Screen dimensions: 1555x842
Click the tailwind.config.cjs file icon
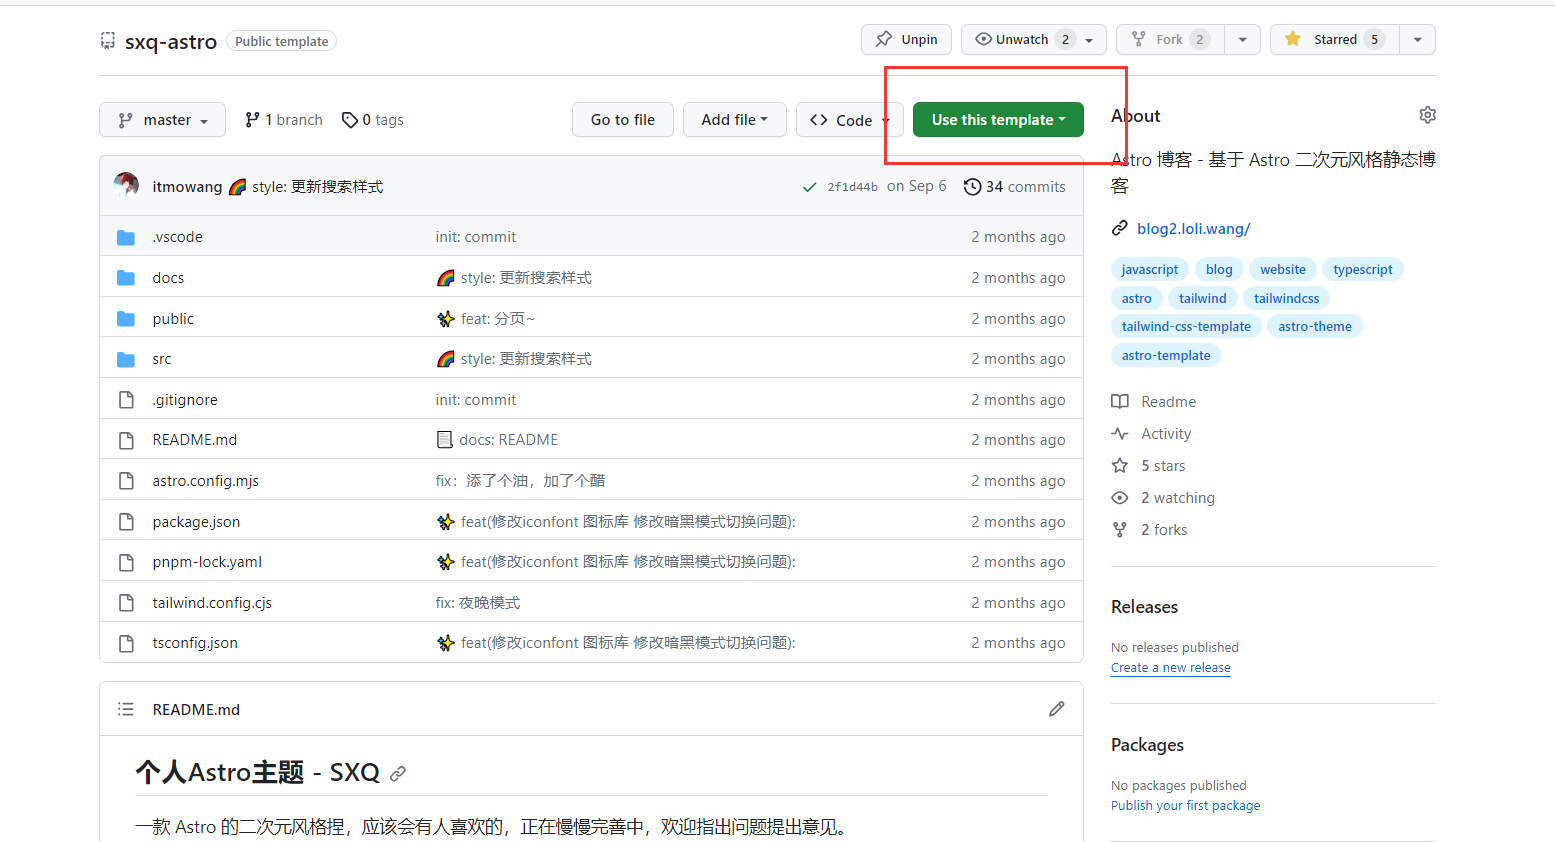126,603
